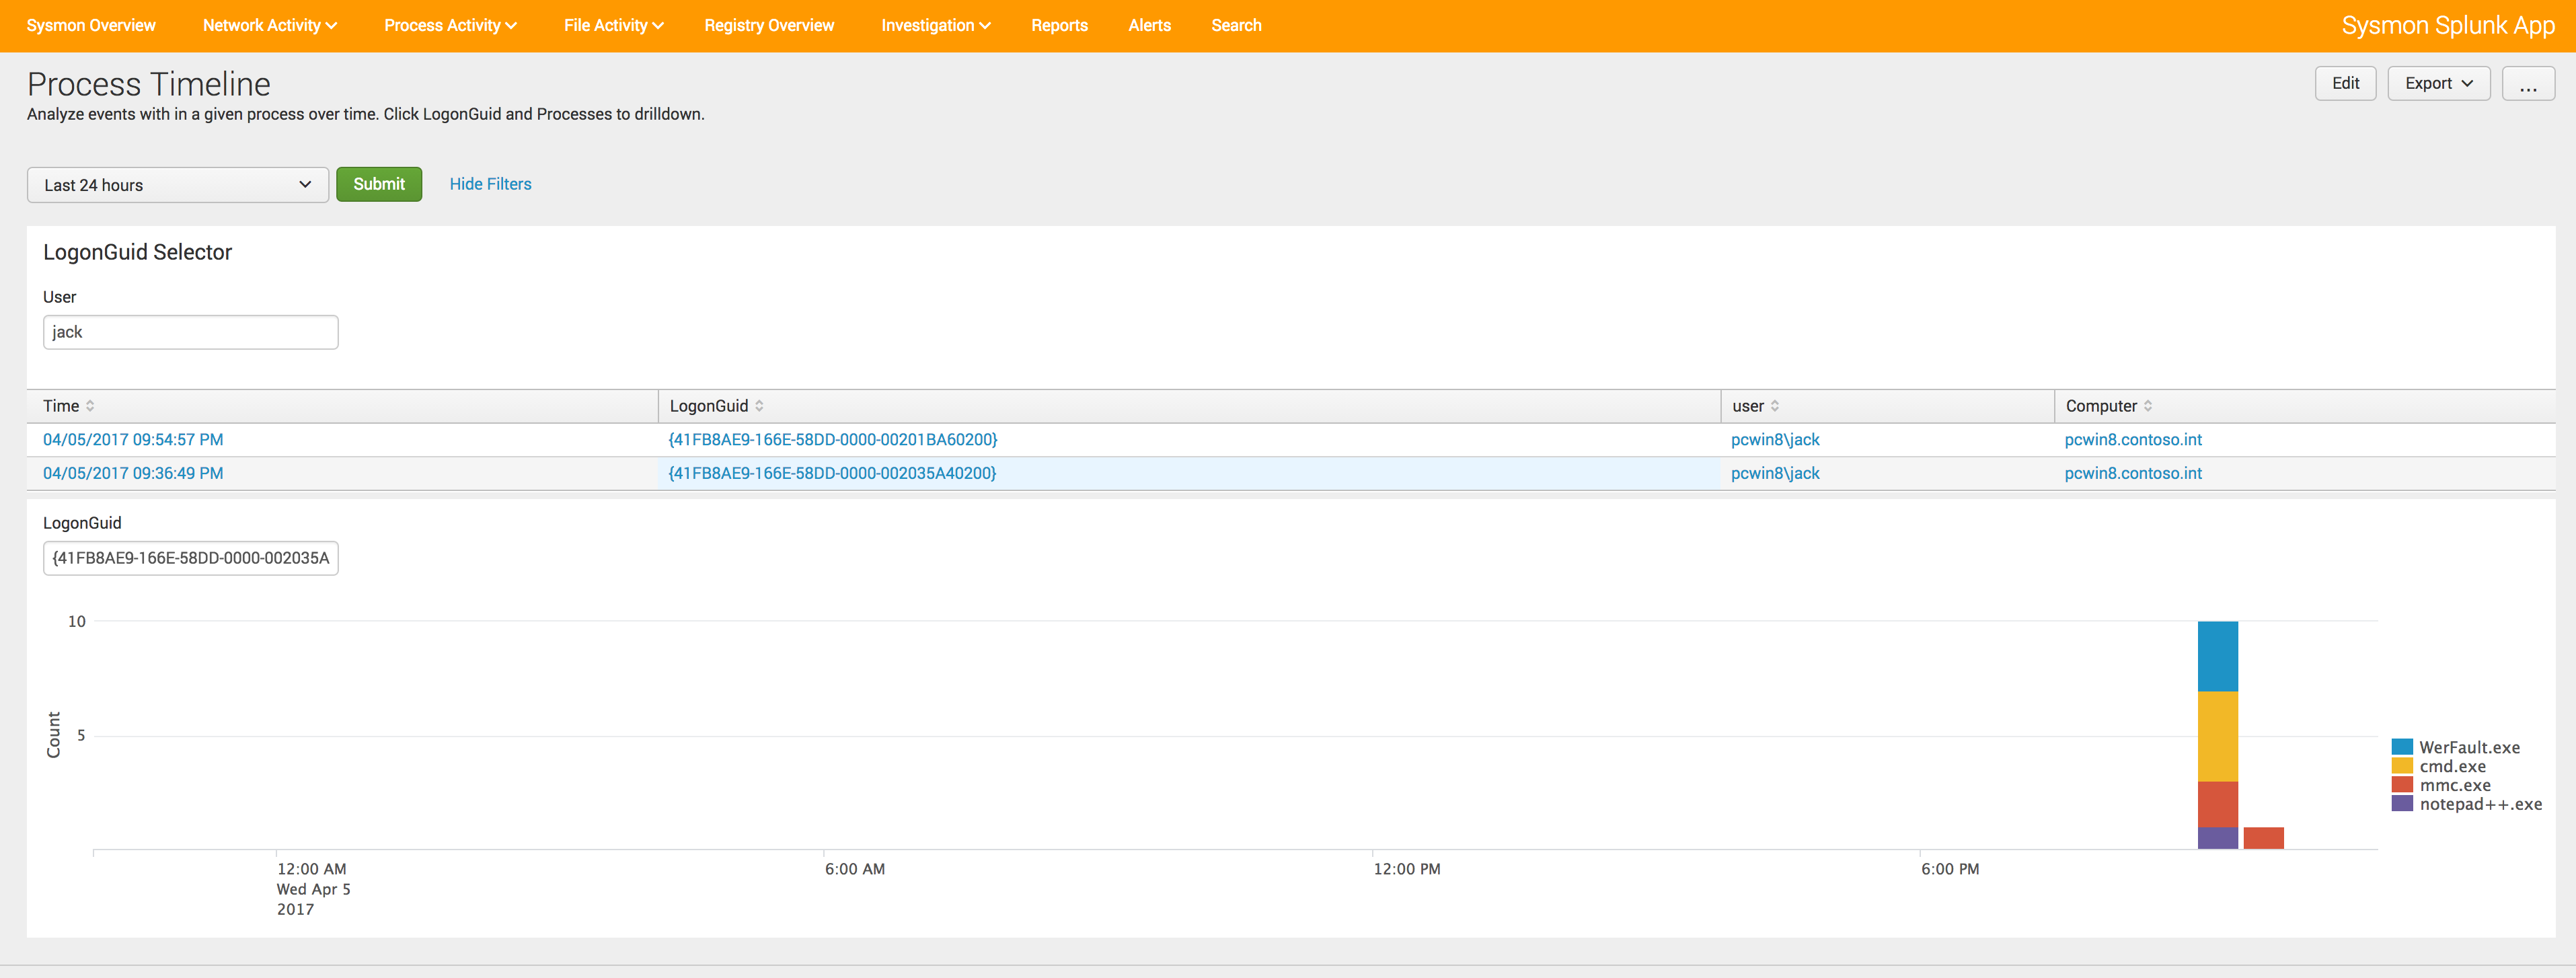2576x978 pixels.
Task: Open the more options ellipsis button
Action: tap(2528, 83)
